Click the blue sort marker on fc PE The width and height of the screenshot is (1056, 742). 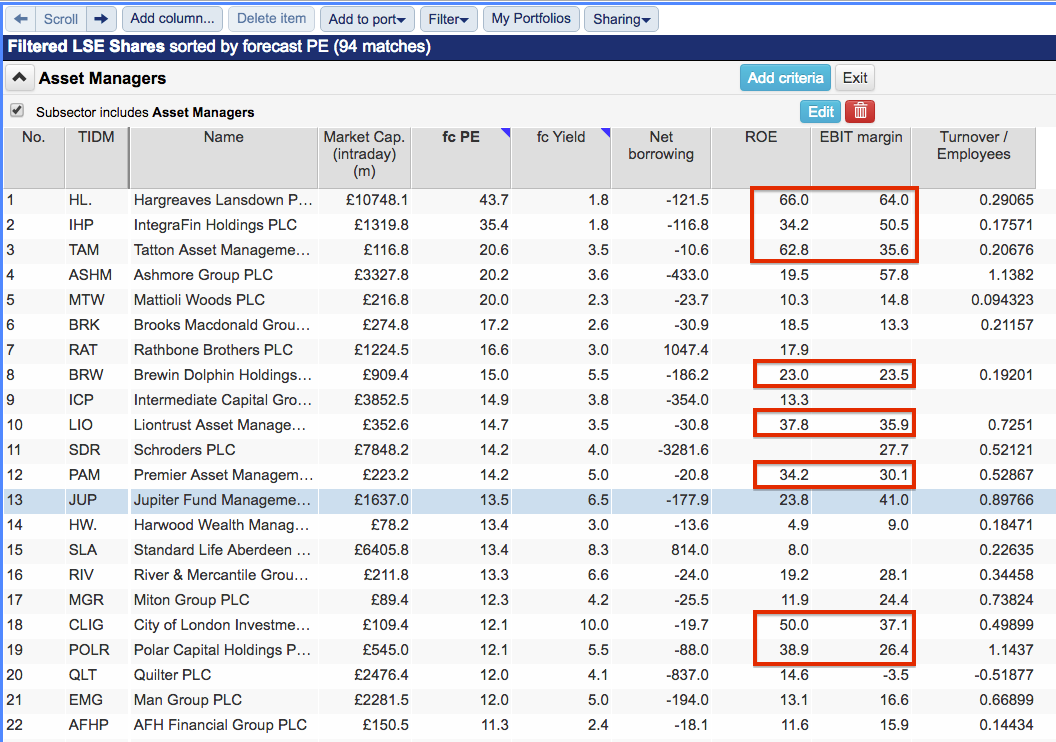pos(505,133)
